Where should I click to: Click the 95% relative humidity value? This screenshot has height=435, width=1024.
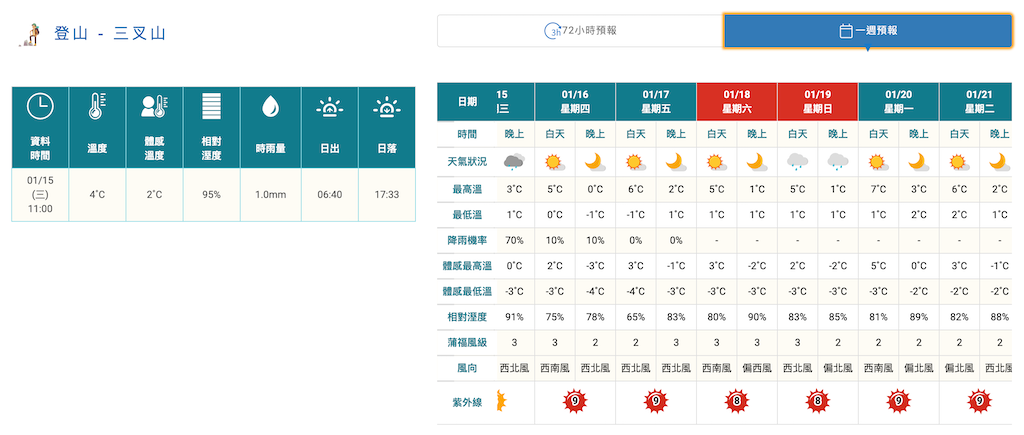point(212,195)
